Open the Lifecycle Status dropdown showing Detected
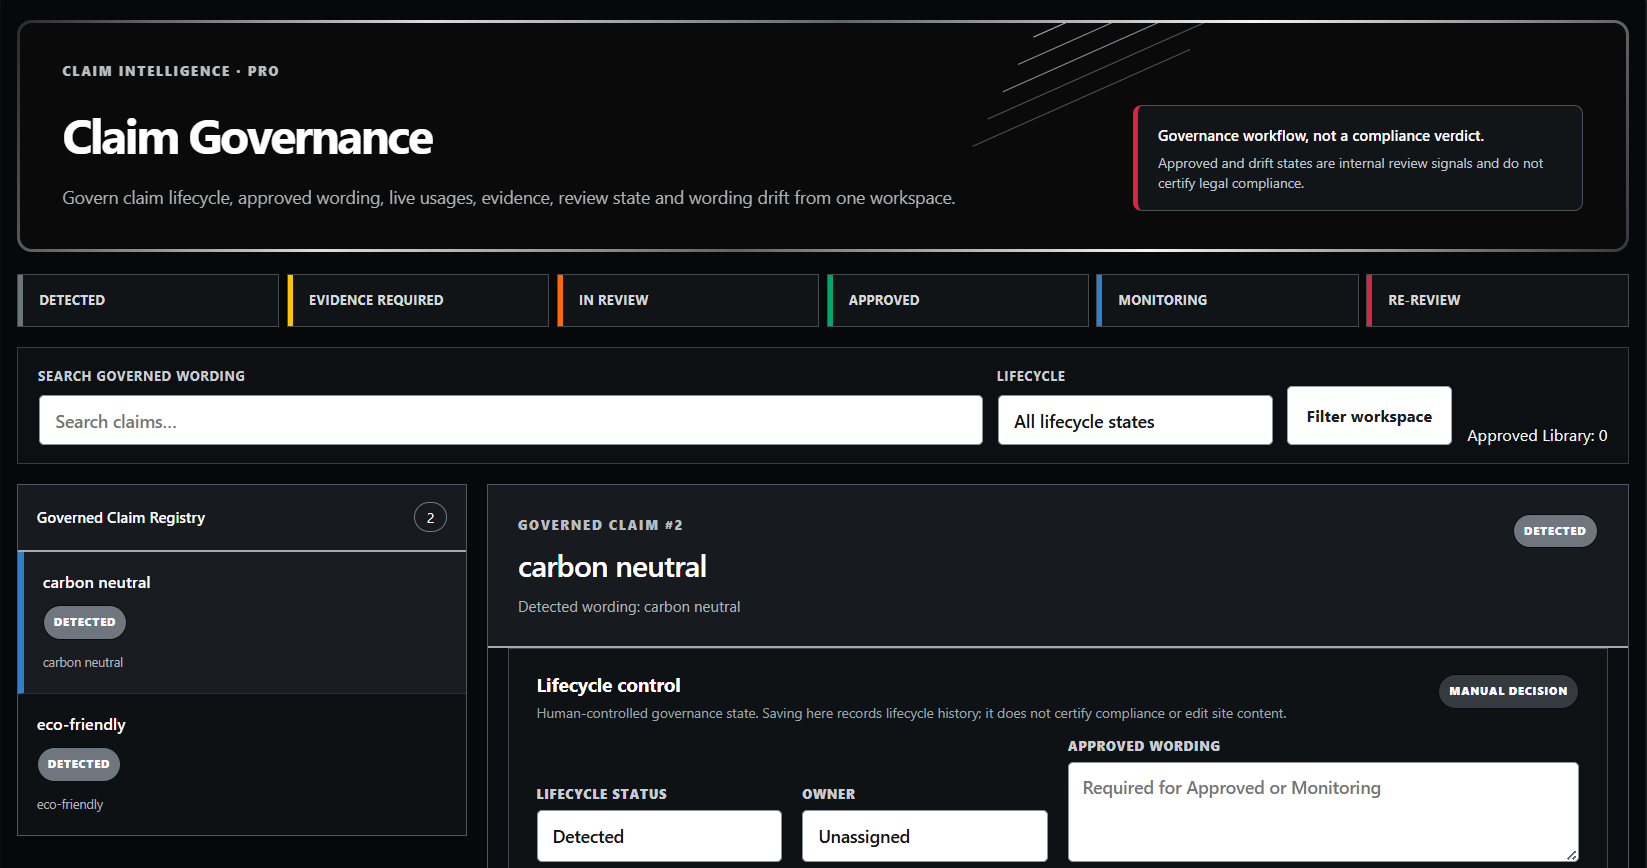The image size is (1647, 868). point(659,836)
